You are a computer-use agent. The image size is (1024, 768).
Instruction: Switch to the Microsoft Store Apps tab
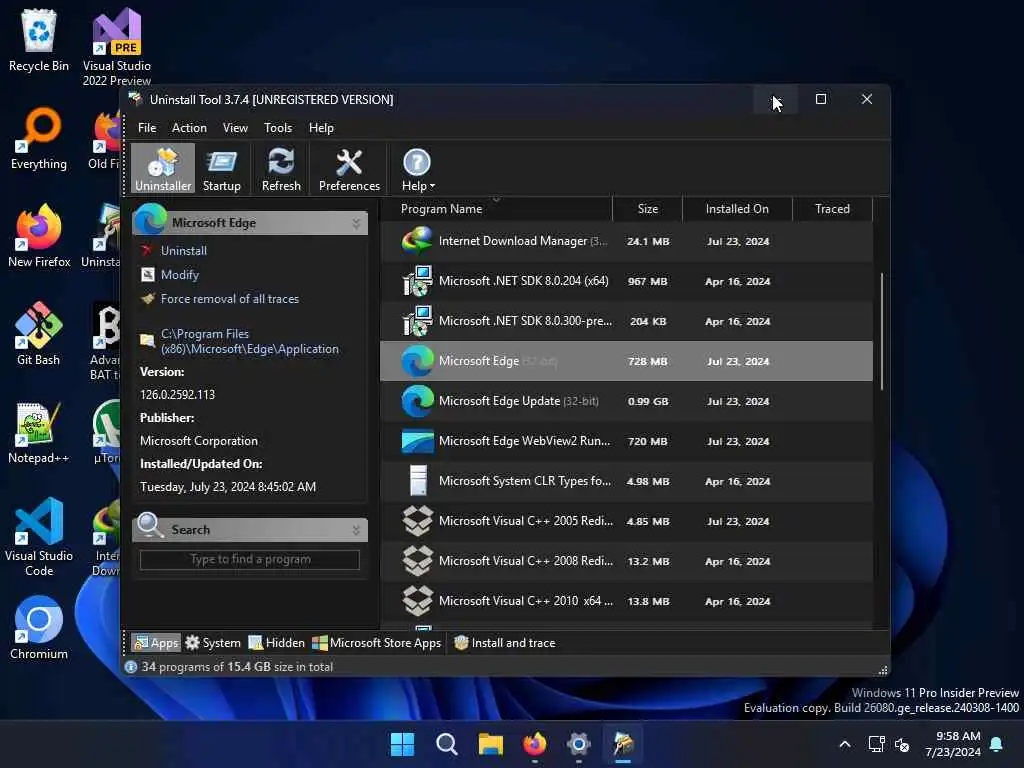pos(377,643)
